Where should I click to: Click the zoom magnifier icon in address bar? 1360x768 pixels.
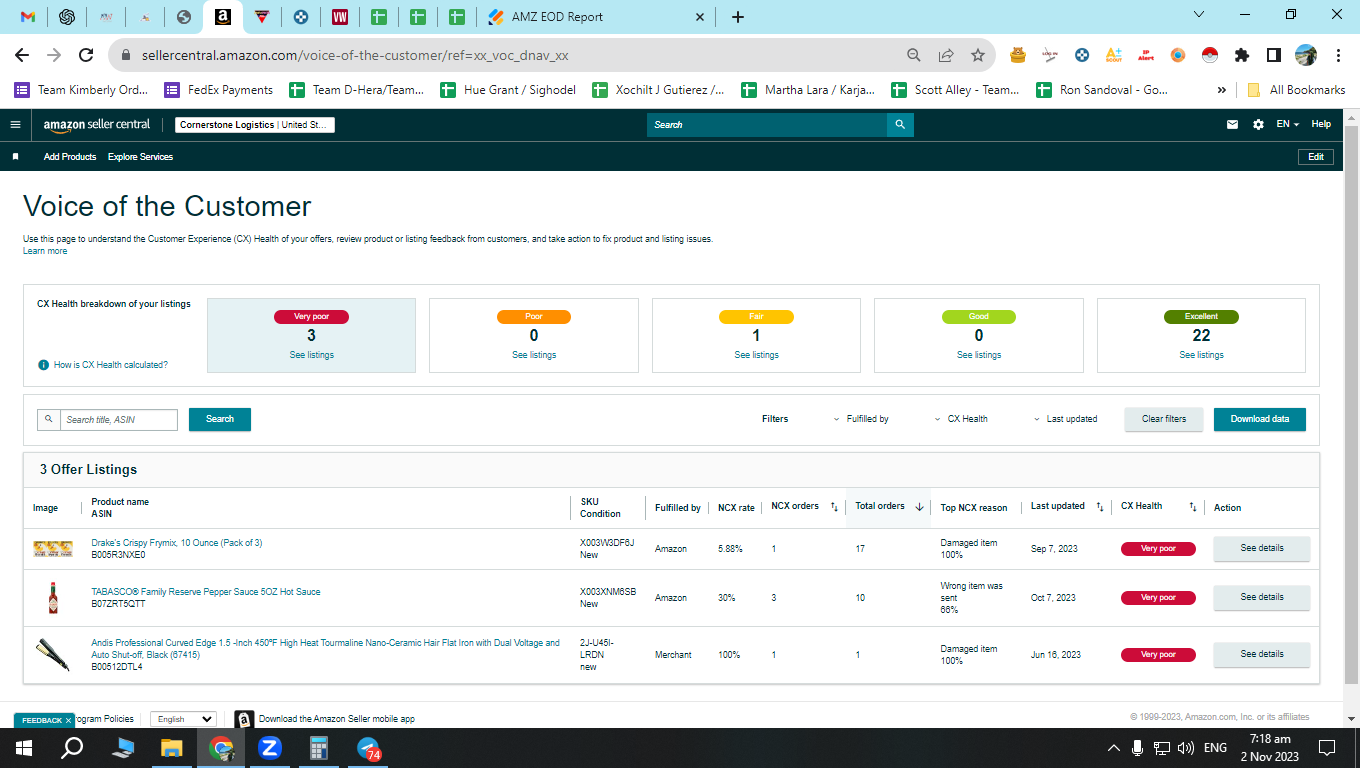[914, 55]
